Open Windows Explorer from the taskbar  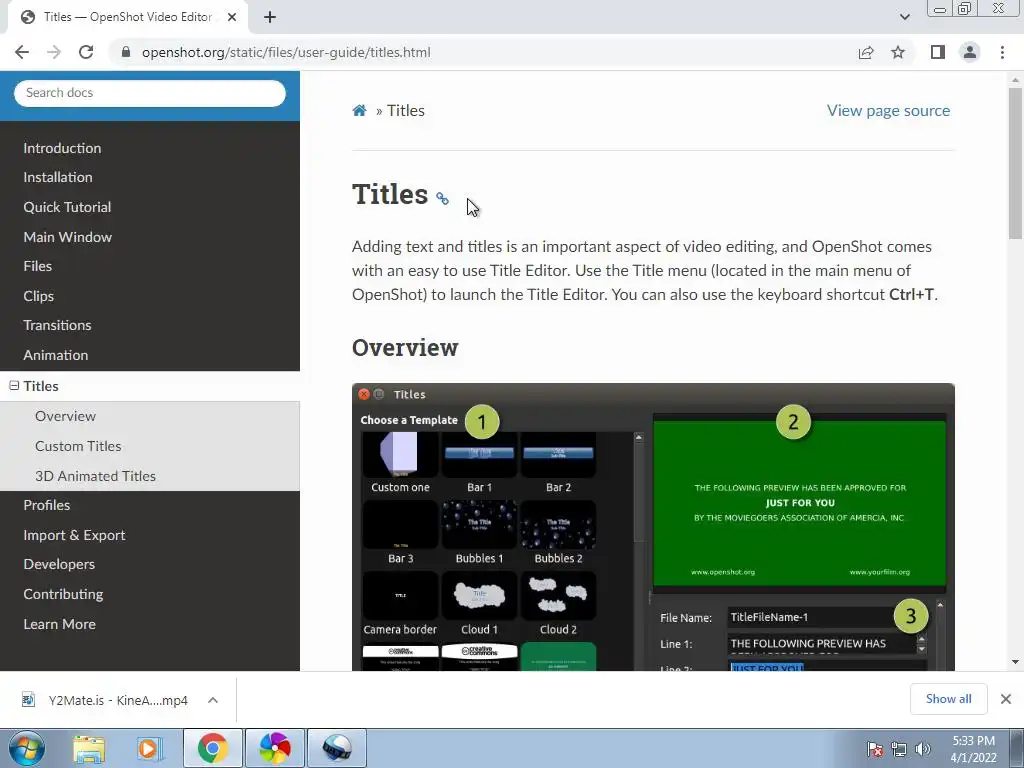tap(88, 748)
